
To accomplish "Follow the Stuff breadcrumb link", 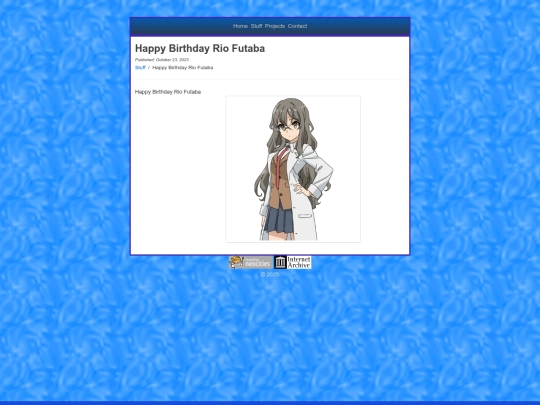I will pos(140,68).
